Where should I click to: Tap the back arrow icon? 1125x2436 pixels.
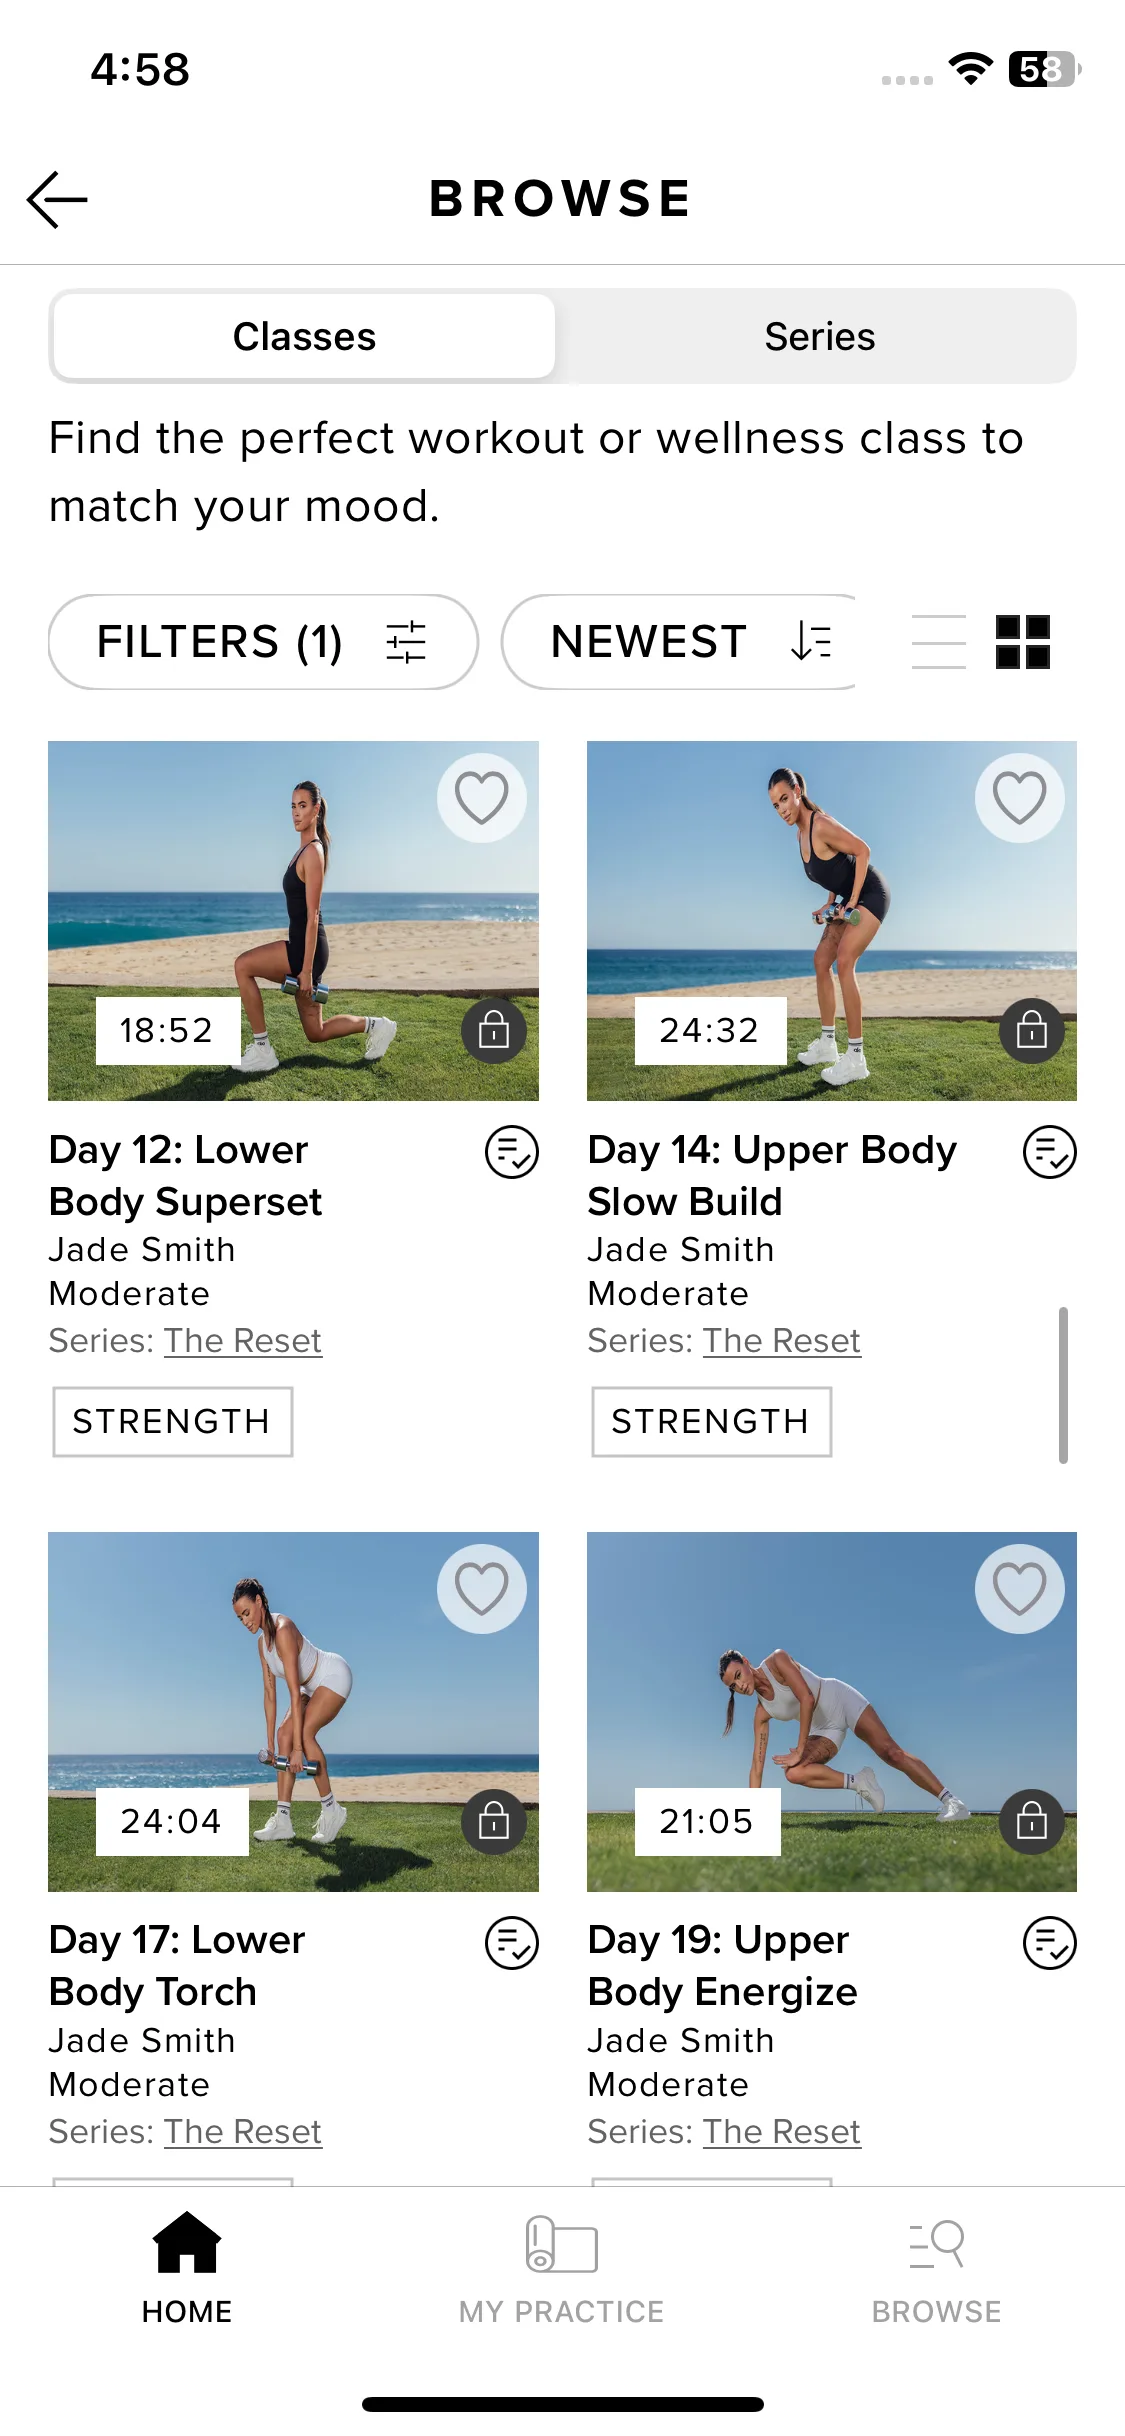[58, 199]
